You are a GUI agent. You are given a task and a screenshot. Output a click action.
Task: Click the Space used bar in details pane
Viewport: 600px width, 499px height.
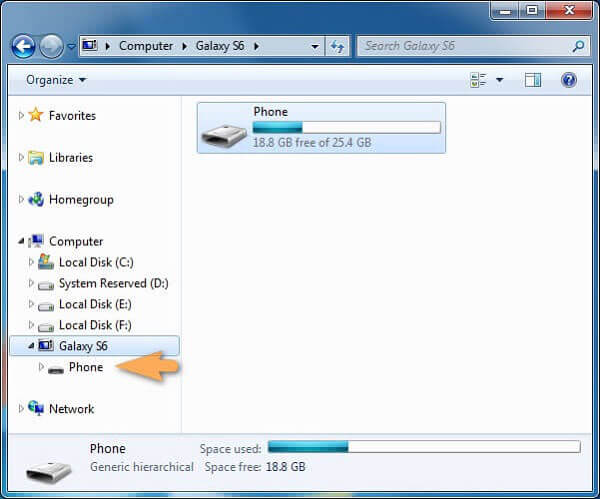pos(424,447)
